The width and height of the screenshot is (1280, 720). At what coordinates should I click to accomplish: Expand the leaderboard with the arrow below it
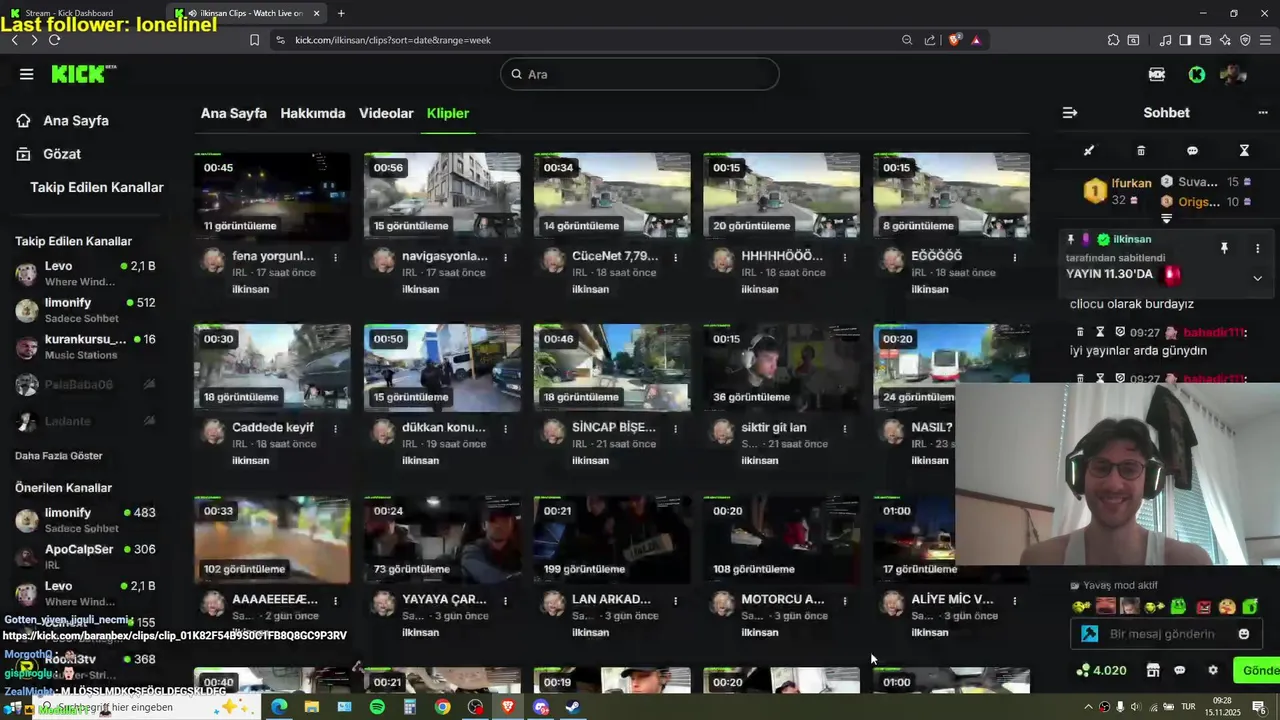pos(1166,218)
